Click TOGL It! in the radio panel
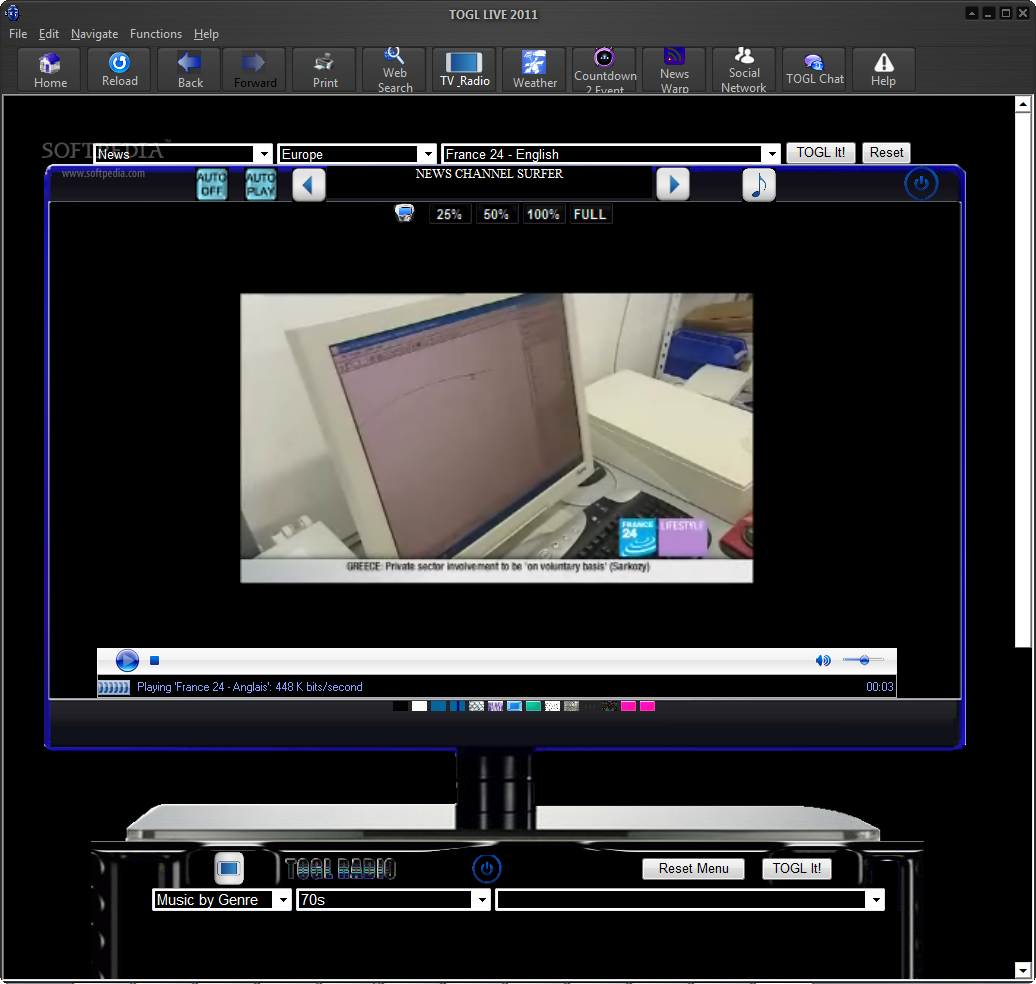This screenshot has width=1036, height=984. point(796,868)
